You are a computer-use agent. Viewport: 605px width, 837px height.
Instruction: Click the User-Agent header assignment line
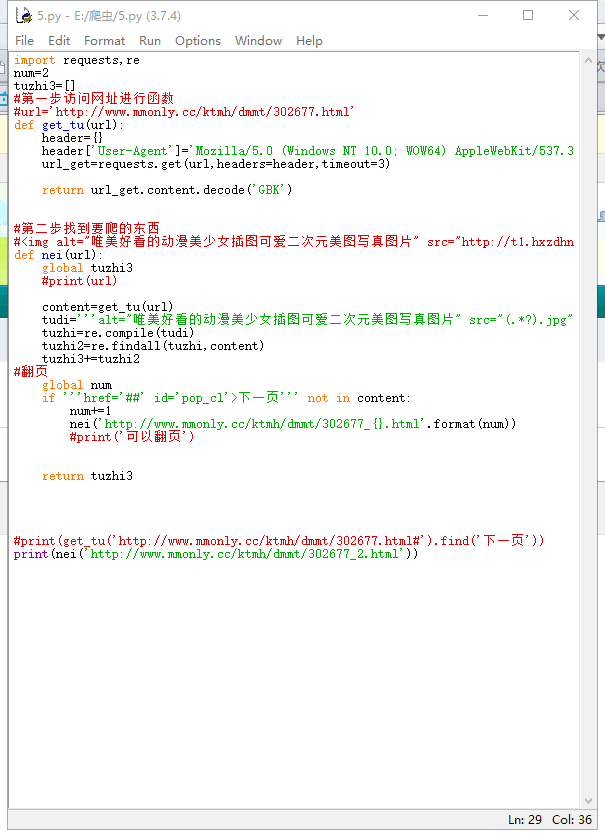coord(308,151)
